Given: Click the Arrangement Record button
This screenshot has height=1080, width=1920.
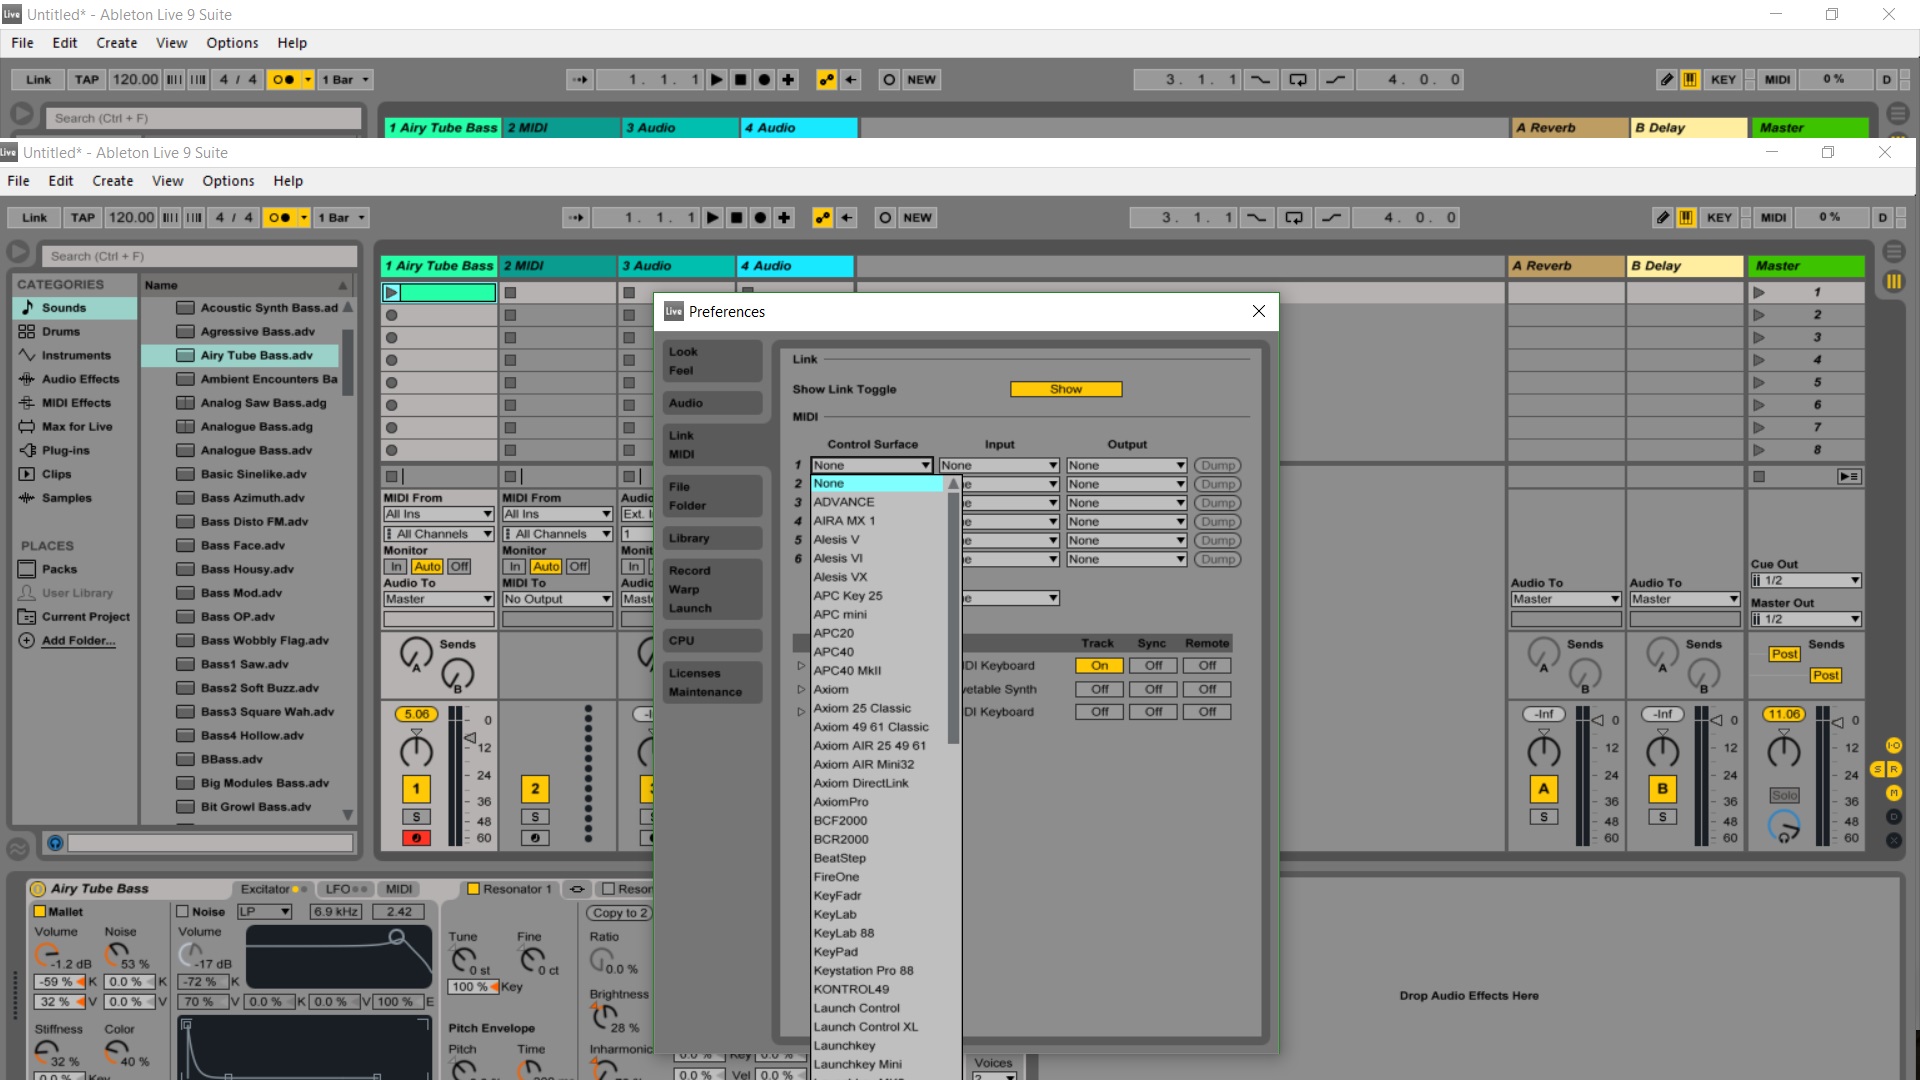Looking at the screenshot, I should [761, 218].
